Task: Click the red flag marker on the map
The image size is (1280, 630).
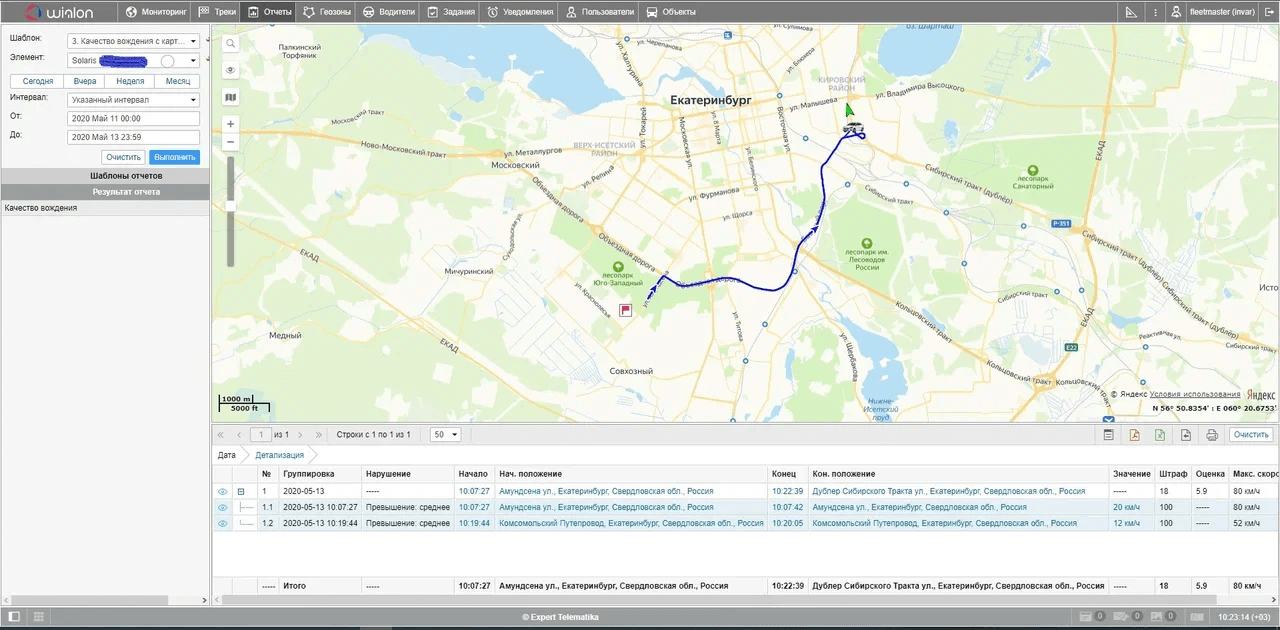Action: tap(625, 310)
